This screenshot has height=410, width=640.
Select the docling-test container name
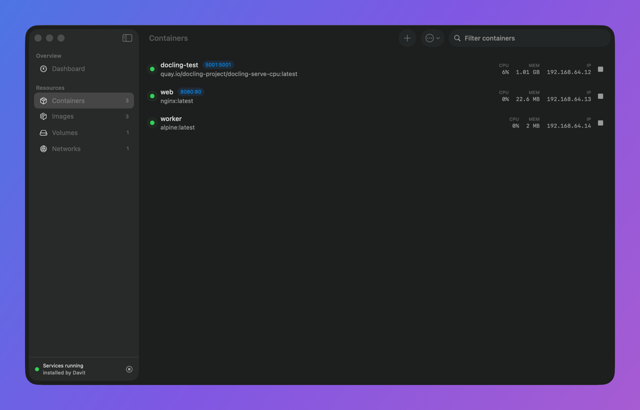[179, 65]
